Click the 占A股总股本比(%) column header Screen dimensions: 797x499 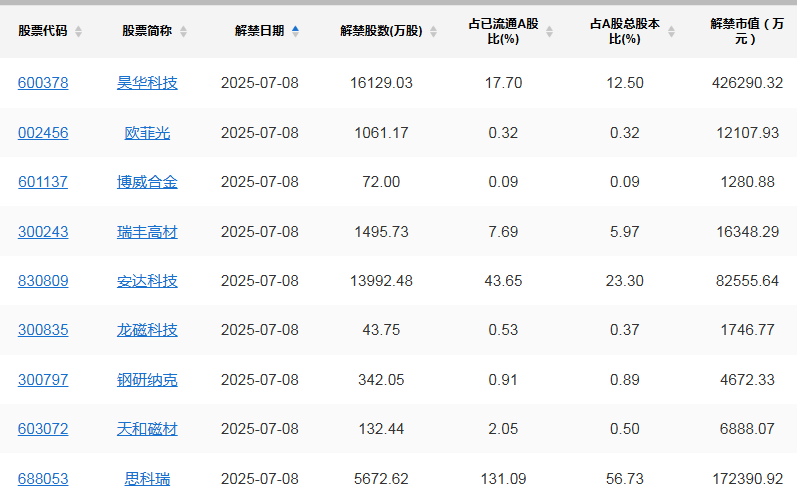click(x=625, y=31)
